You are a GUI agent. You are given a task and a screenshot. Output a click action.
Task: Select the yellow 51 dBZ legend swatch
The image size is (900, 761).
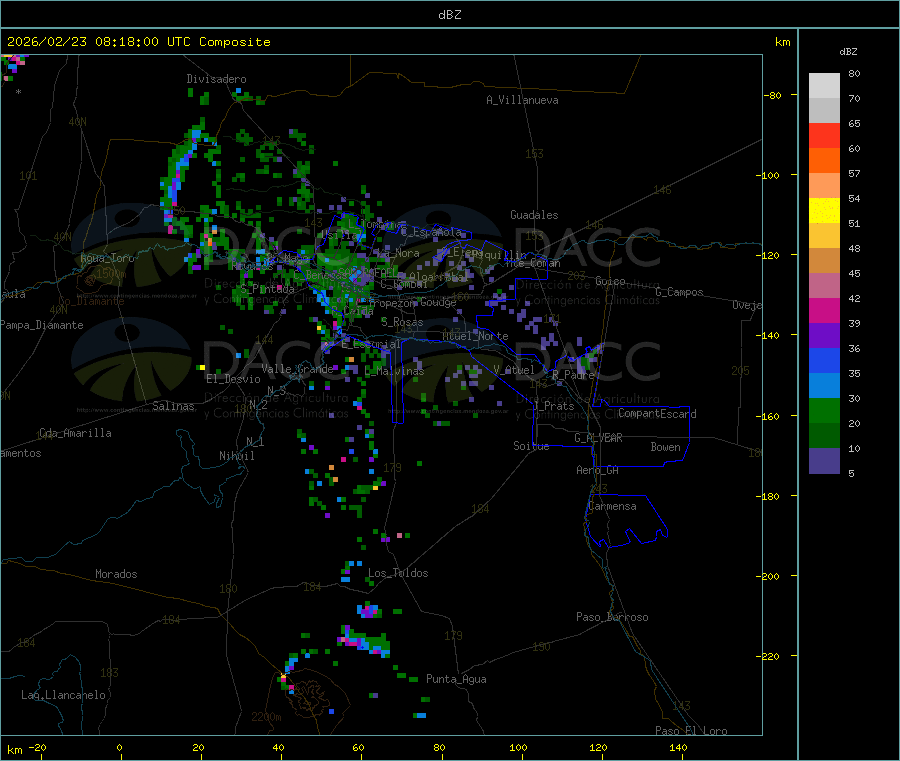[x=824, y=211]
